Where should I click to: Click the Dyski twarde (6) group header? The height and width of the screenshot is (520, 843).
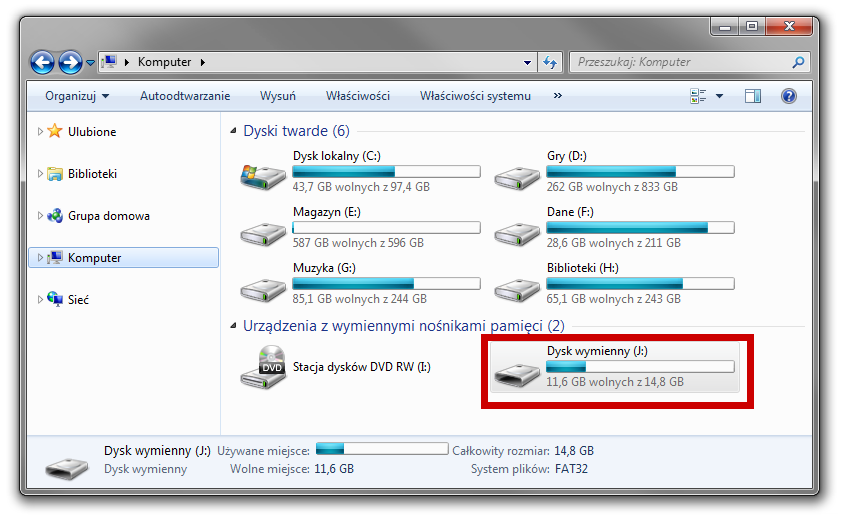(x=296, y=131)
